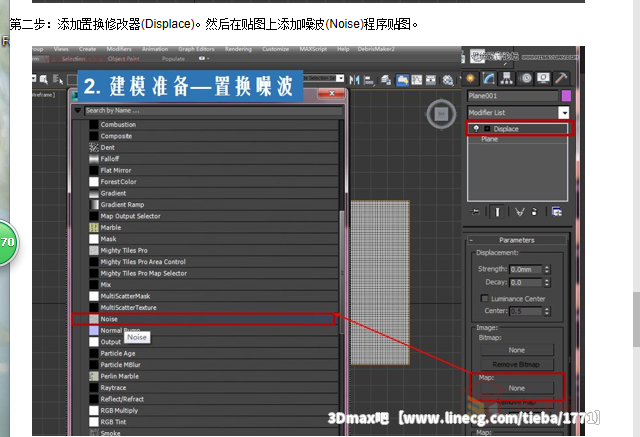This screenshot has height=437, width=640.
Task: Open Schematic View toolbar icon
Action: (x=431, y=80)
